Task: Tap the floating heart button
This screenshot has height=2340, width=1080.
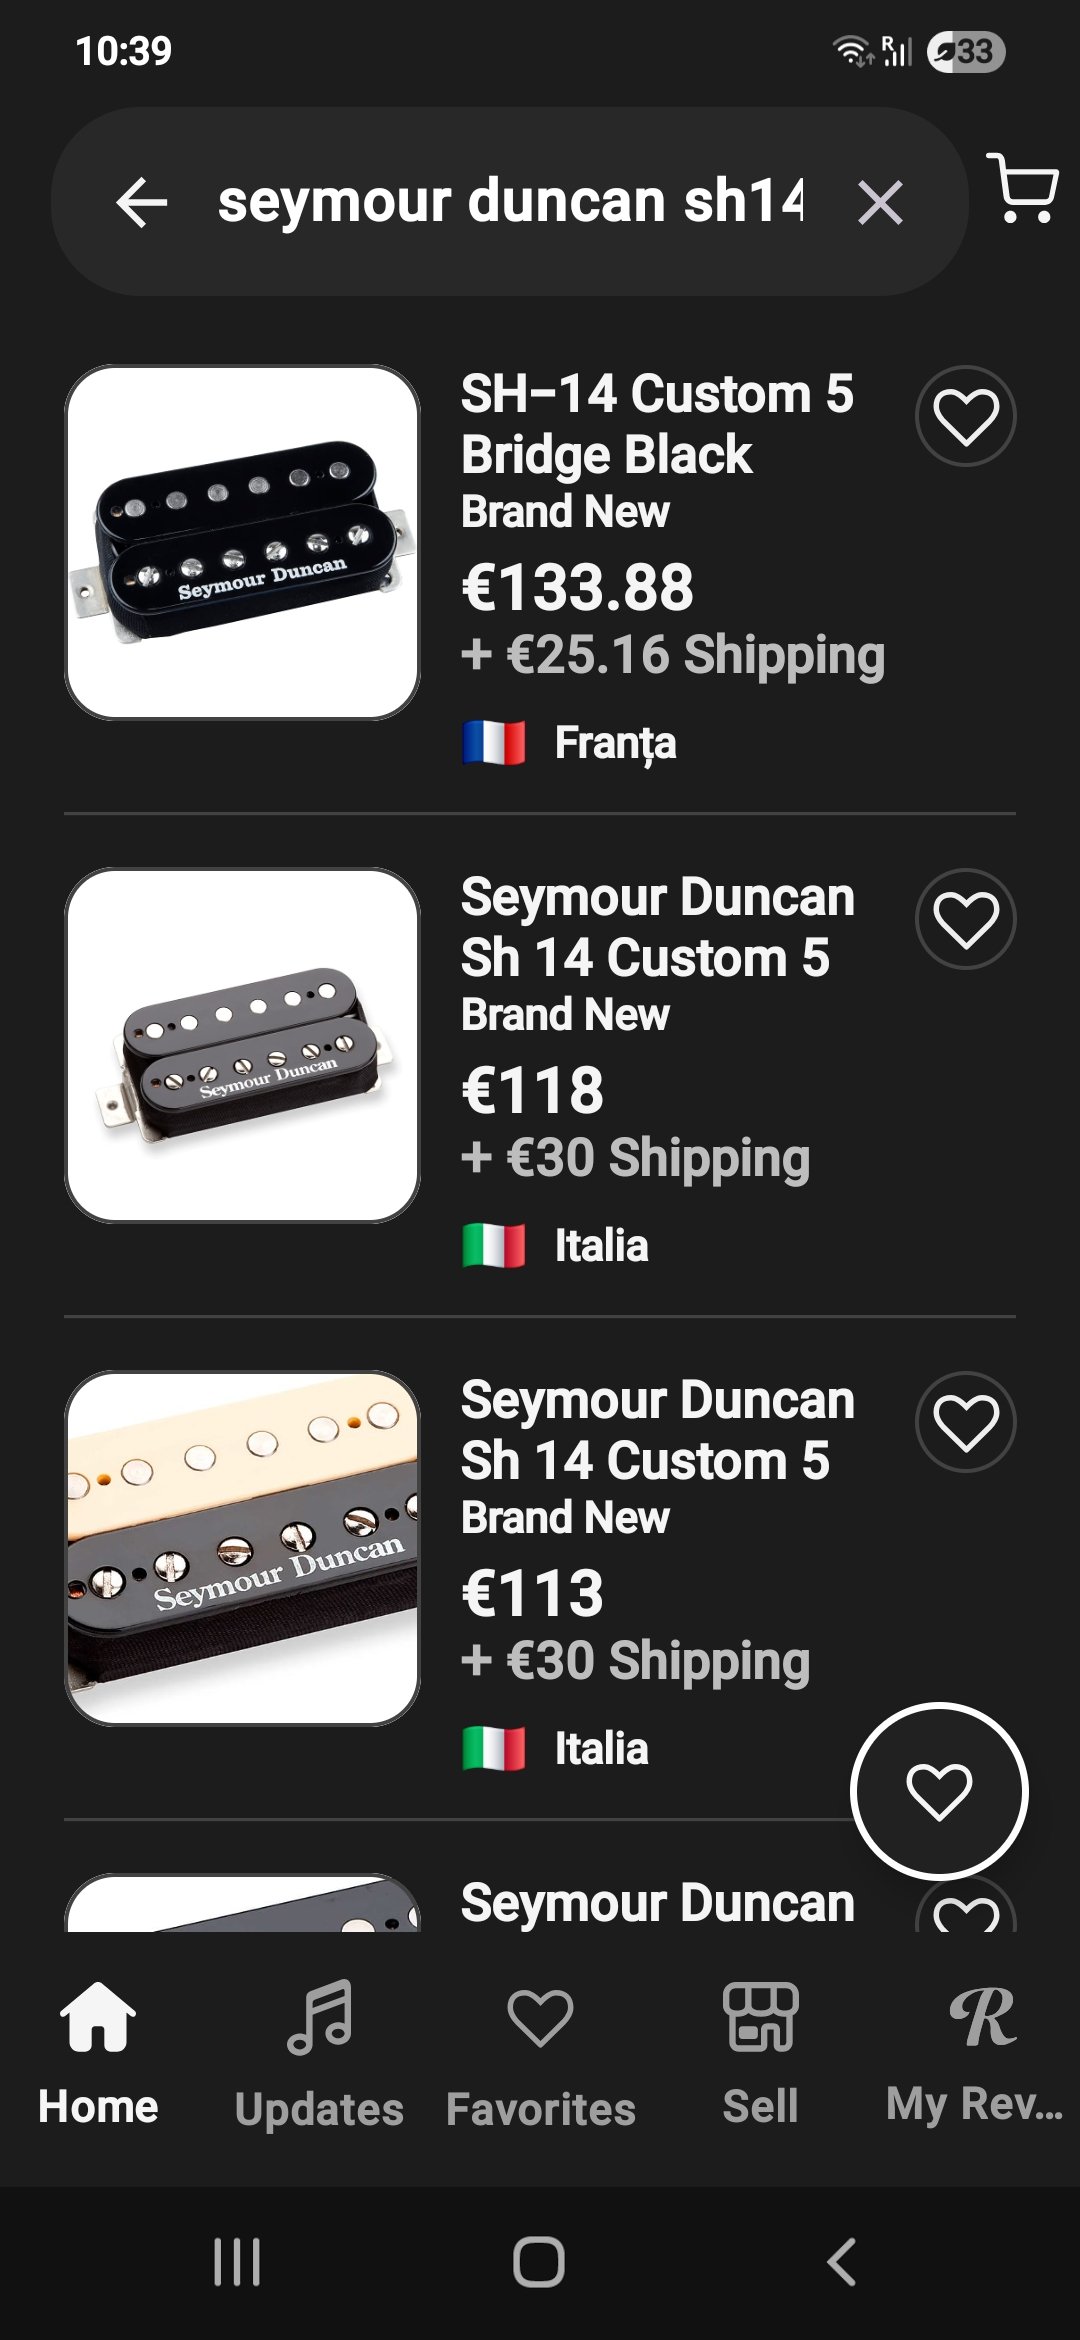Action: click(x=938, y=1790)
